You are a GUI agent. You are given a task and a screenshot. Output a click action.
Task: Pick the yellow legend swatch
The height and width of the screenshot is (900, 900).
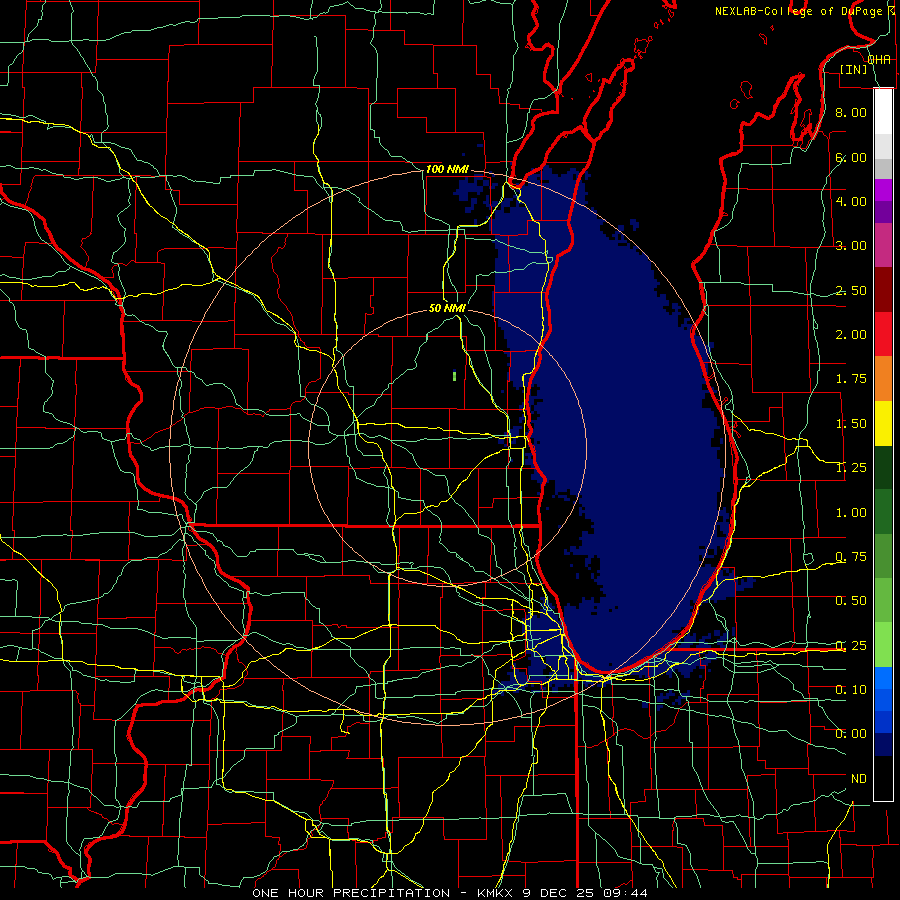point(883,423)
